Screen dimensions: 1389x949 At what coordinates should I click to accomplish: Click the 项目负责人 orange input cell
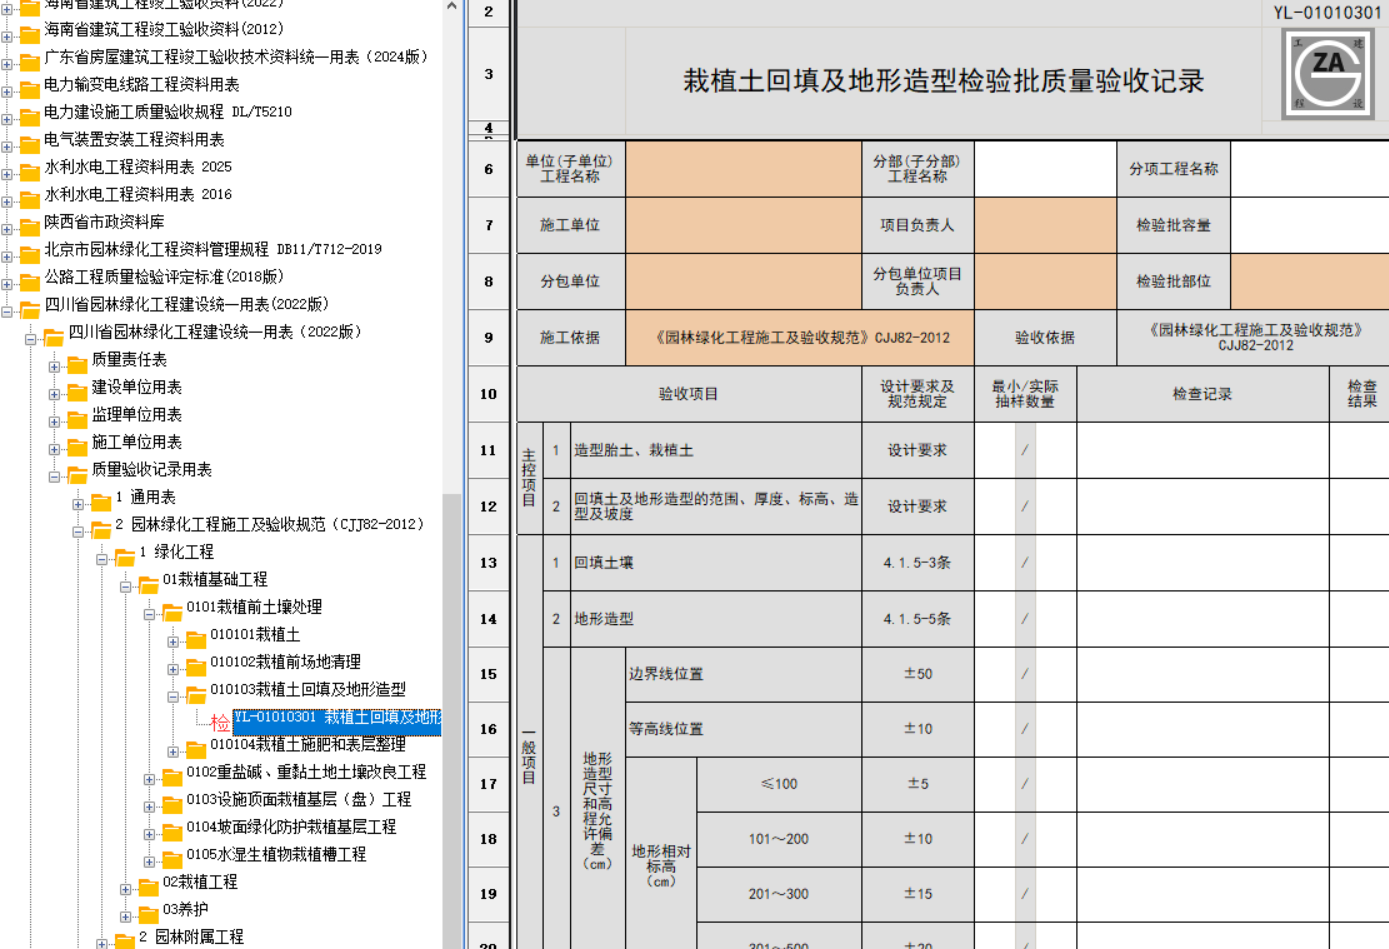point(1045,226)
